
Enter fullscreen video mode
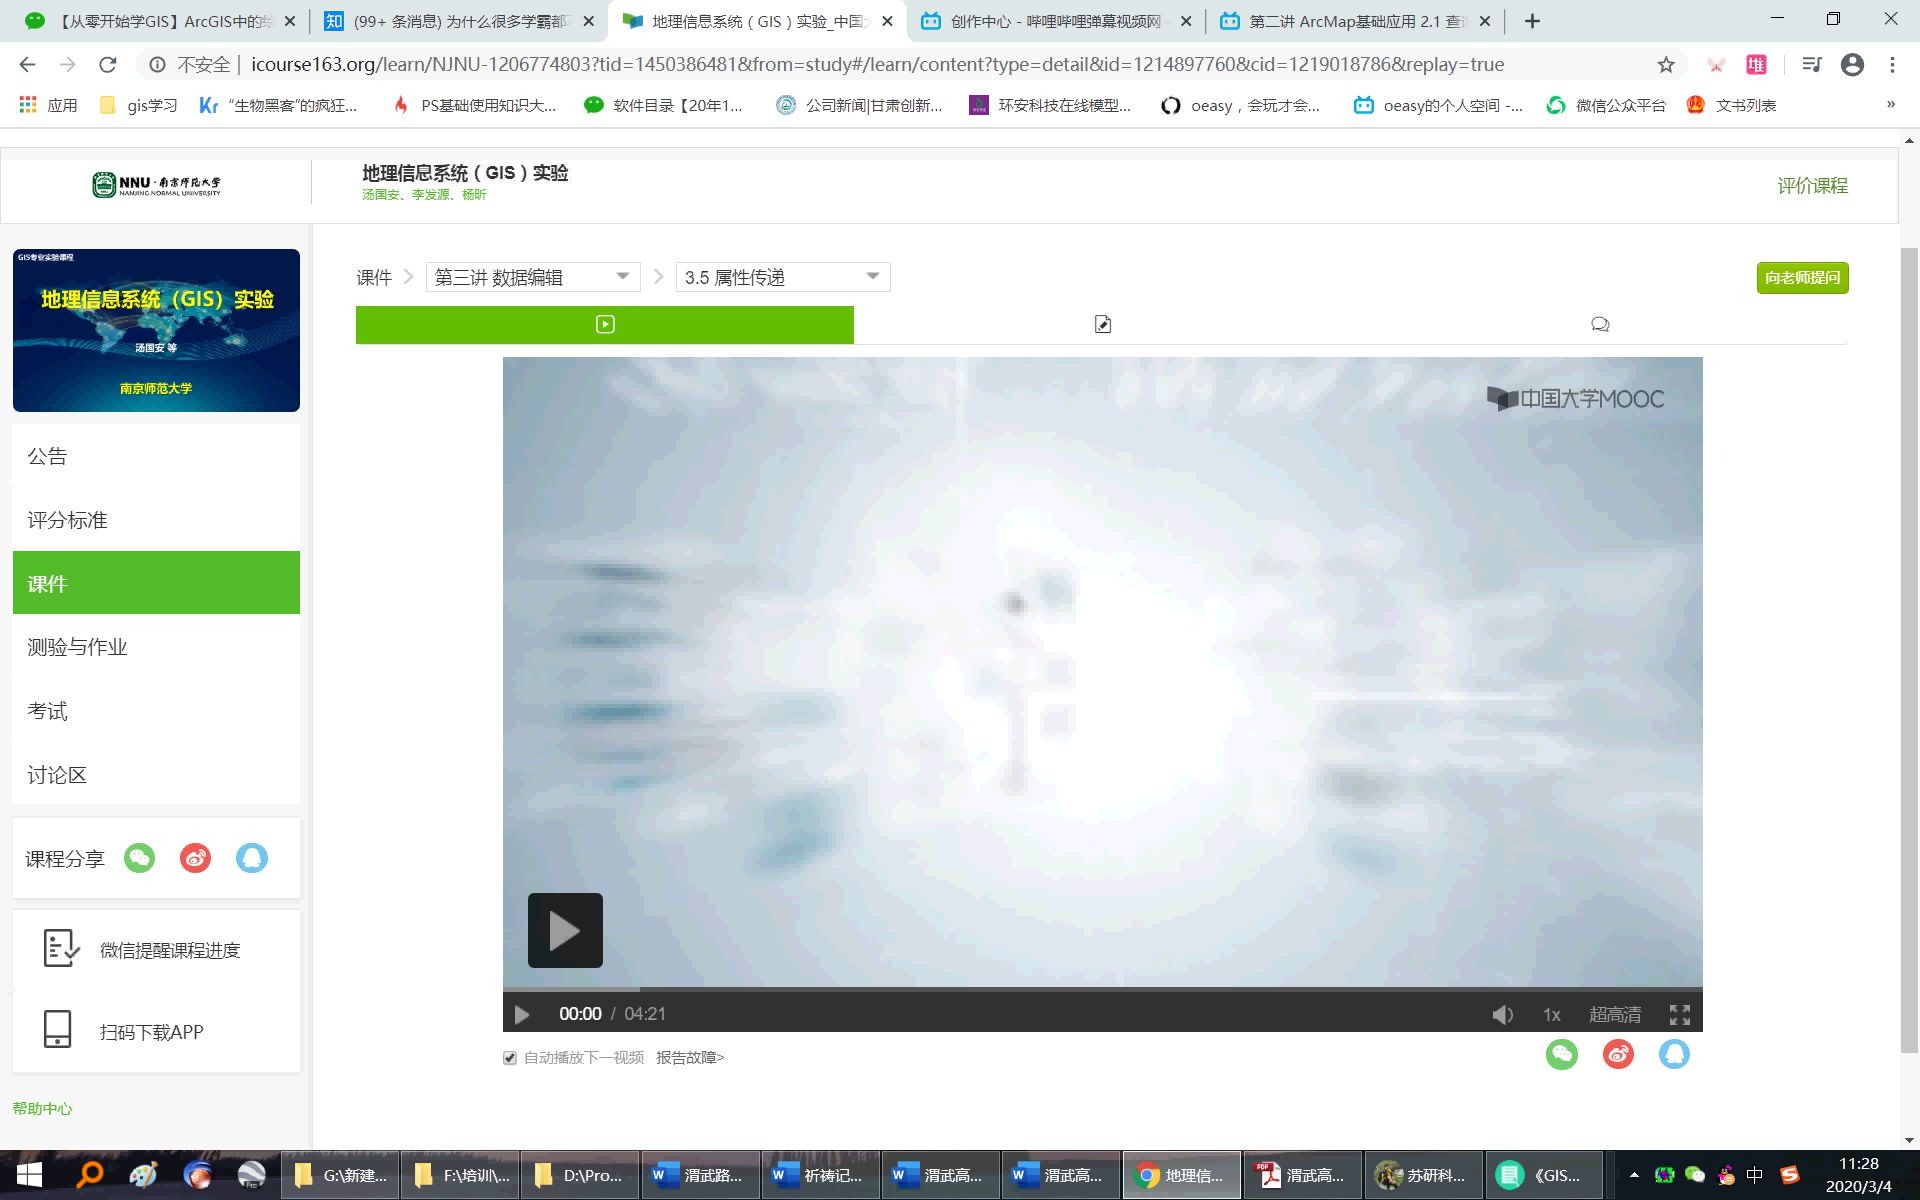pyautogui.click(x=1680, y=1015)
